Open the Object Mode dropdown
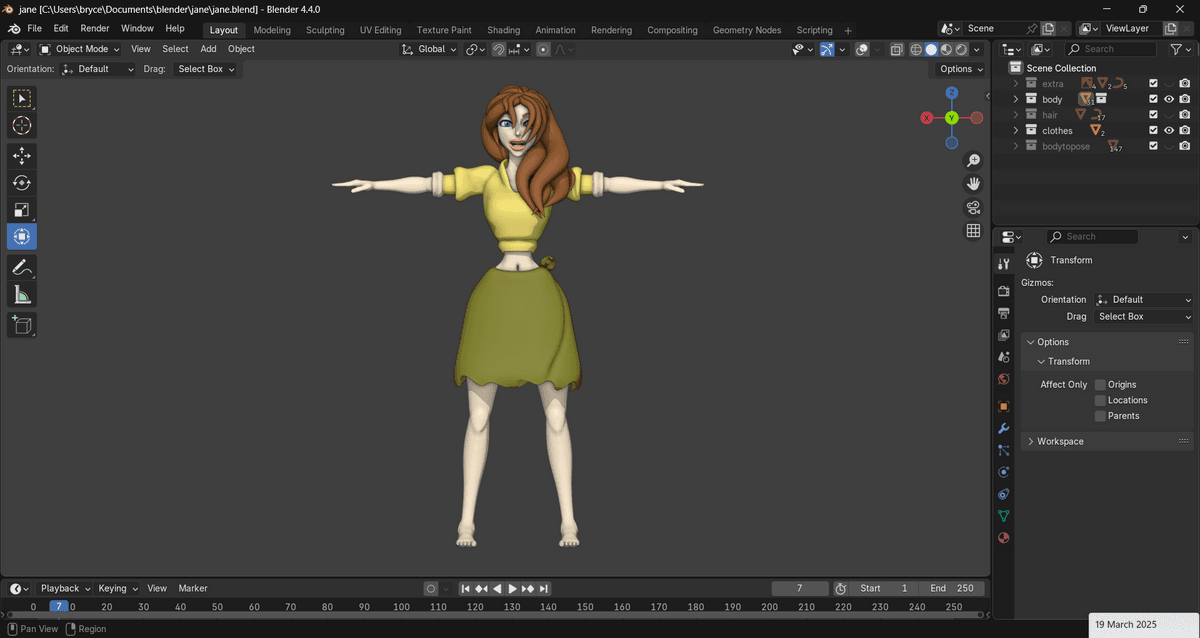This screenshot has width=1200, height=638. tap(80, 49)
